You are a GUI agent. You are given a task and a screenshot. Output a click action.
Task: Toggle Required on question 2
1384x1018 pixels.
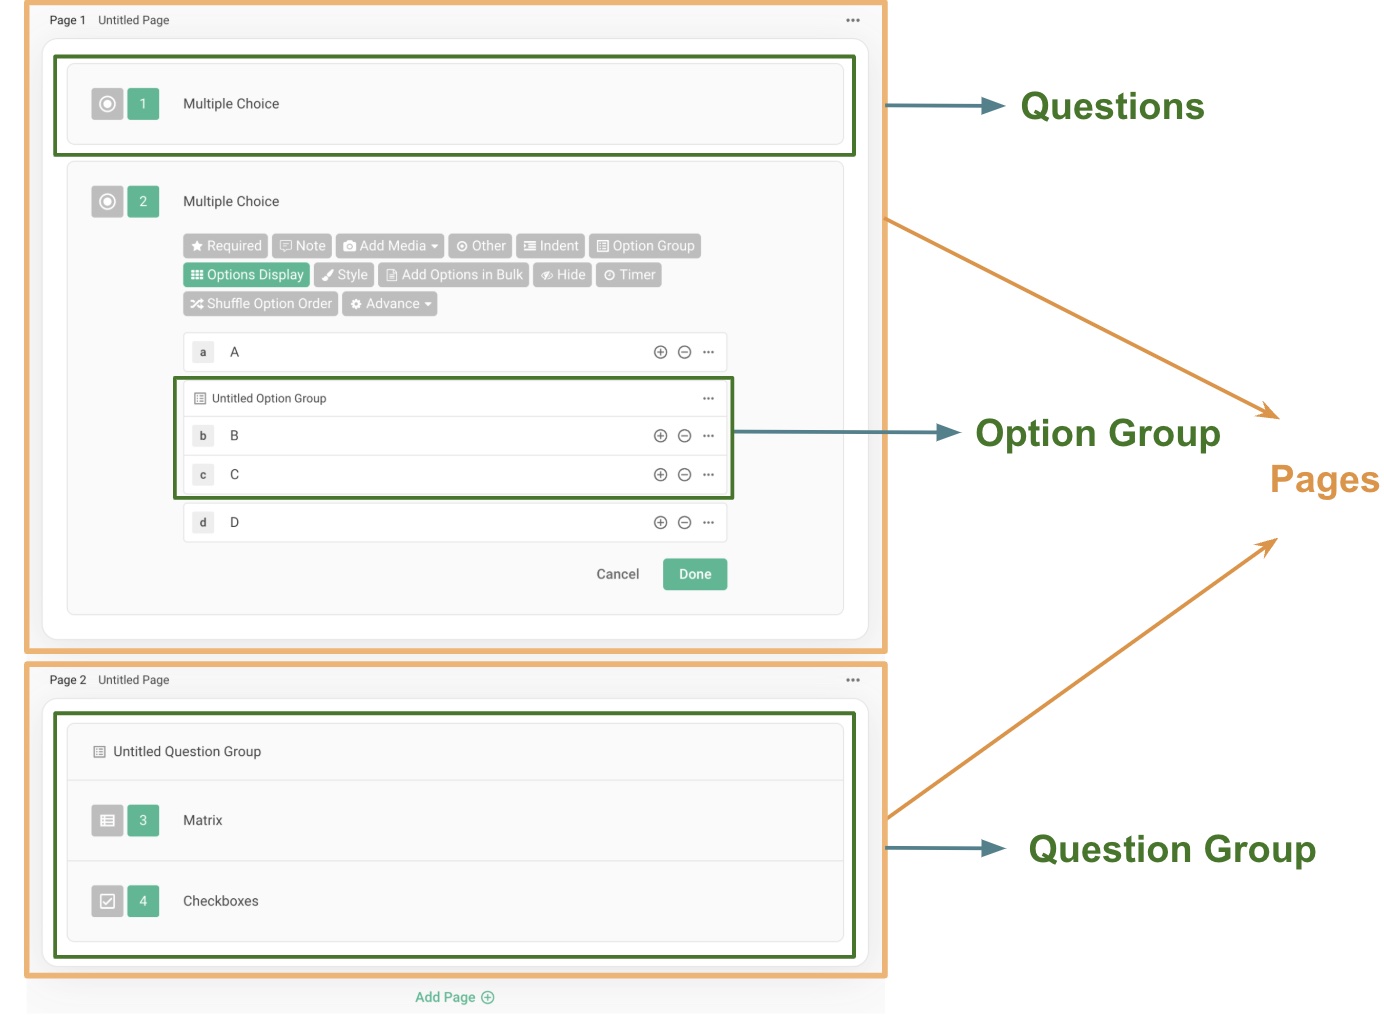coord(225,245)
